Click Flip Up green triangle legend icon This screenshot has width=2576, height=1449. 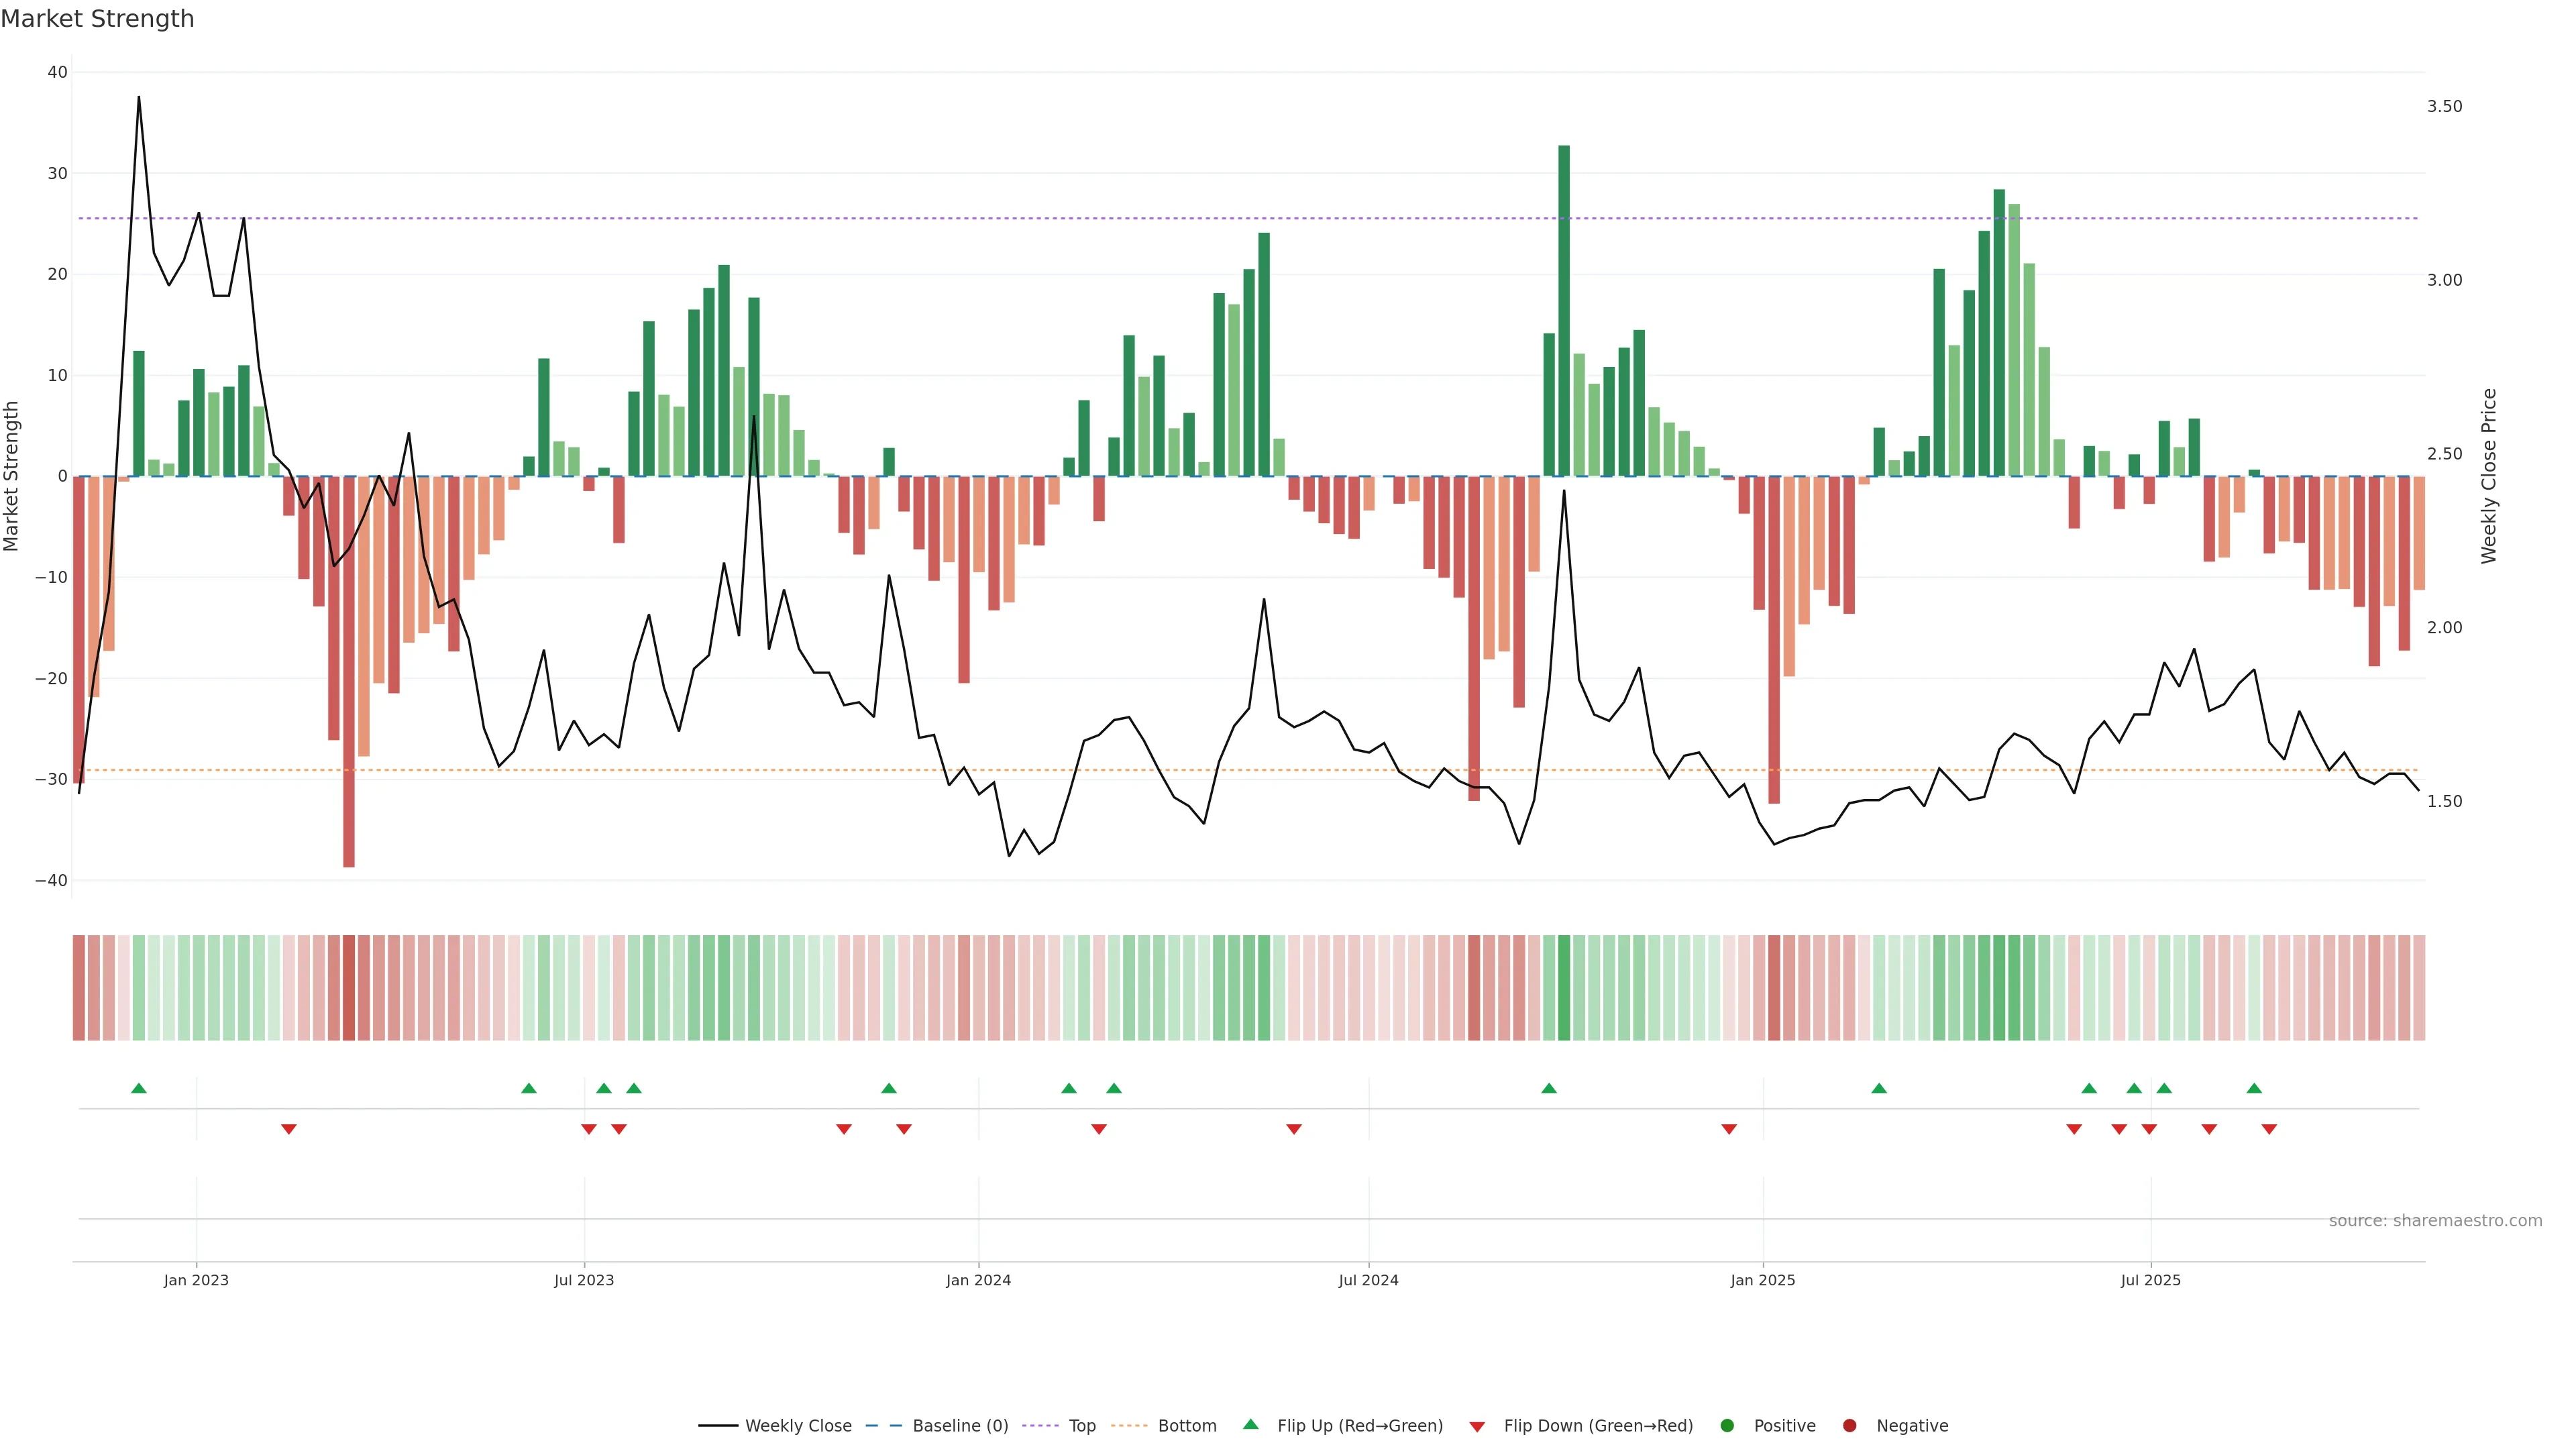[1250, 1424]
